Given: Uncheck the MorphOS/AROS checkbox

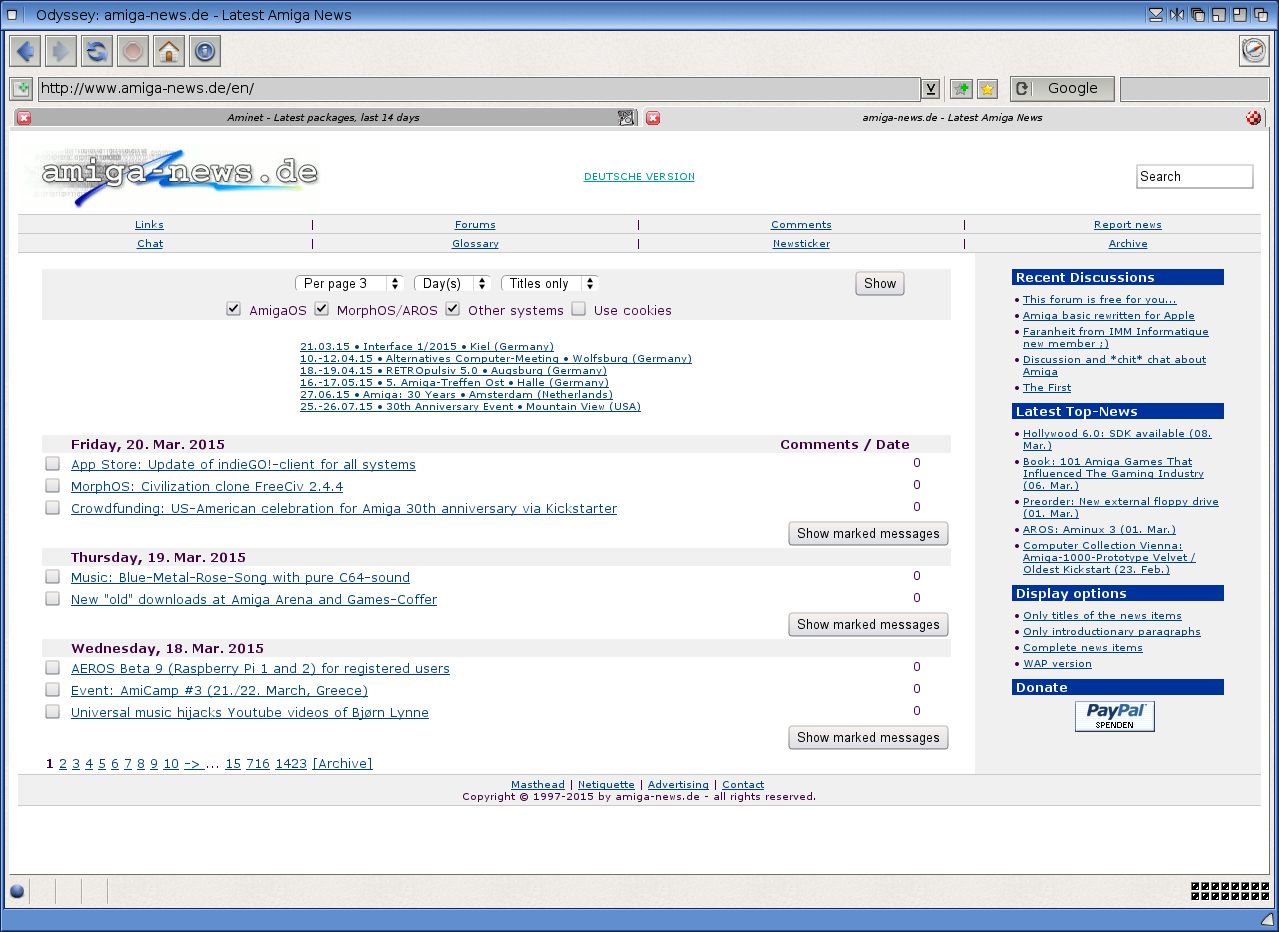Looking at the screenshot, I should (x=322, y=309).
